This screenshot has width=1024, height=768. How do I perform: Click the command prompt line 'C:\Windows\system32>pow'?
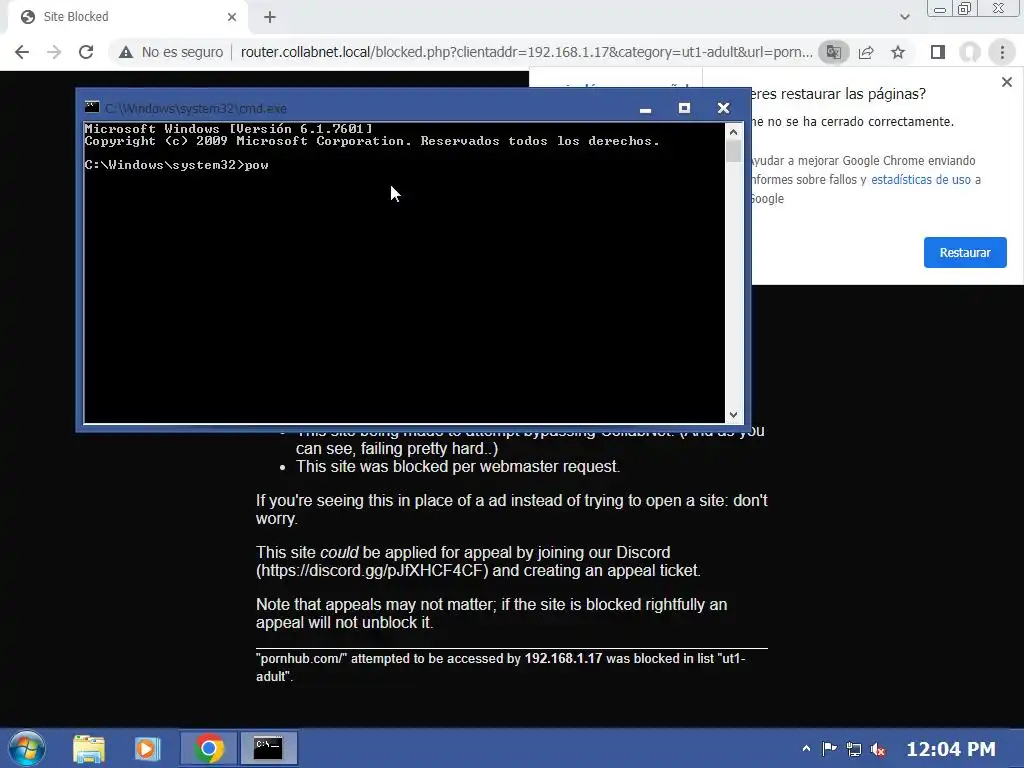176,165
